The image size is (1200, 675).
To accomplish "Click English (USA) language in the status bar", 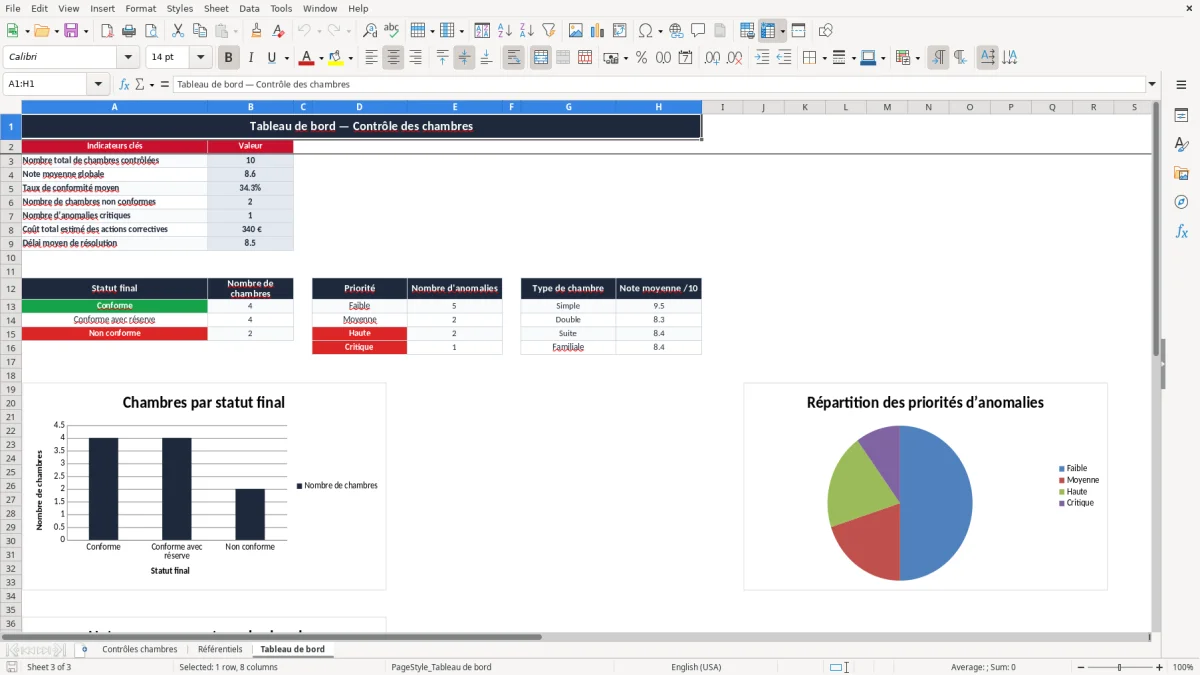I will click(696, 667).
